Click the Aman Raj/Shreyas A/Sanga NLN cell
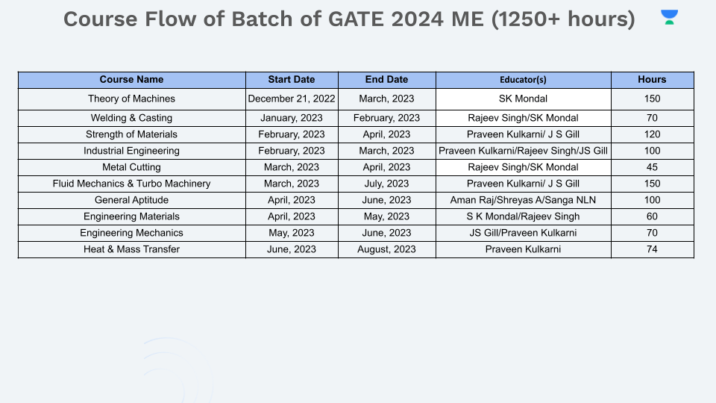 point(523,200)
